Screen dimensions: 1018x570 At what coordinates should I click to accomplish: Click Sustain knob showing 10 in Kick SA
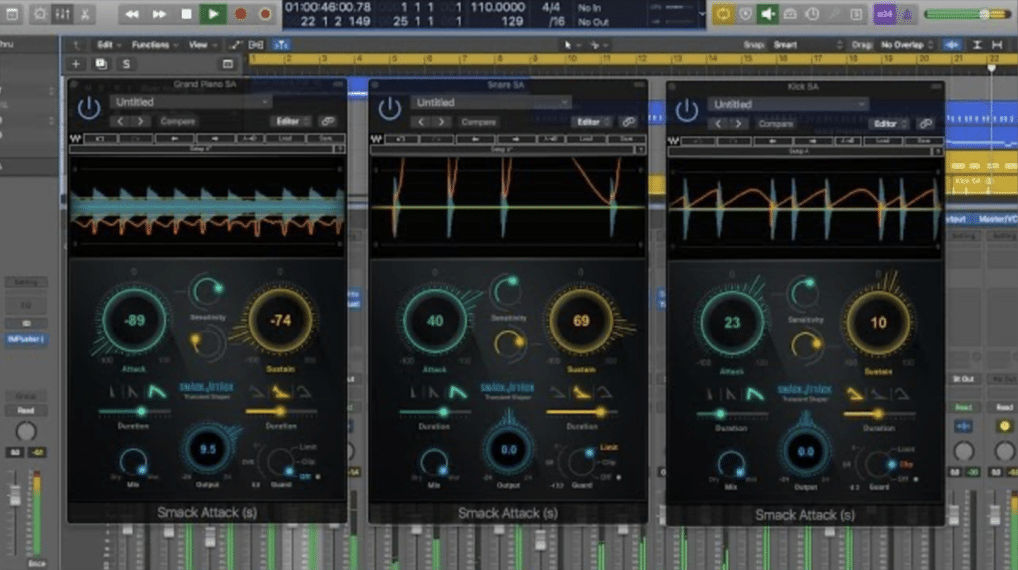pyautogui.click(x=878, y=323)
